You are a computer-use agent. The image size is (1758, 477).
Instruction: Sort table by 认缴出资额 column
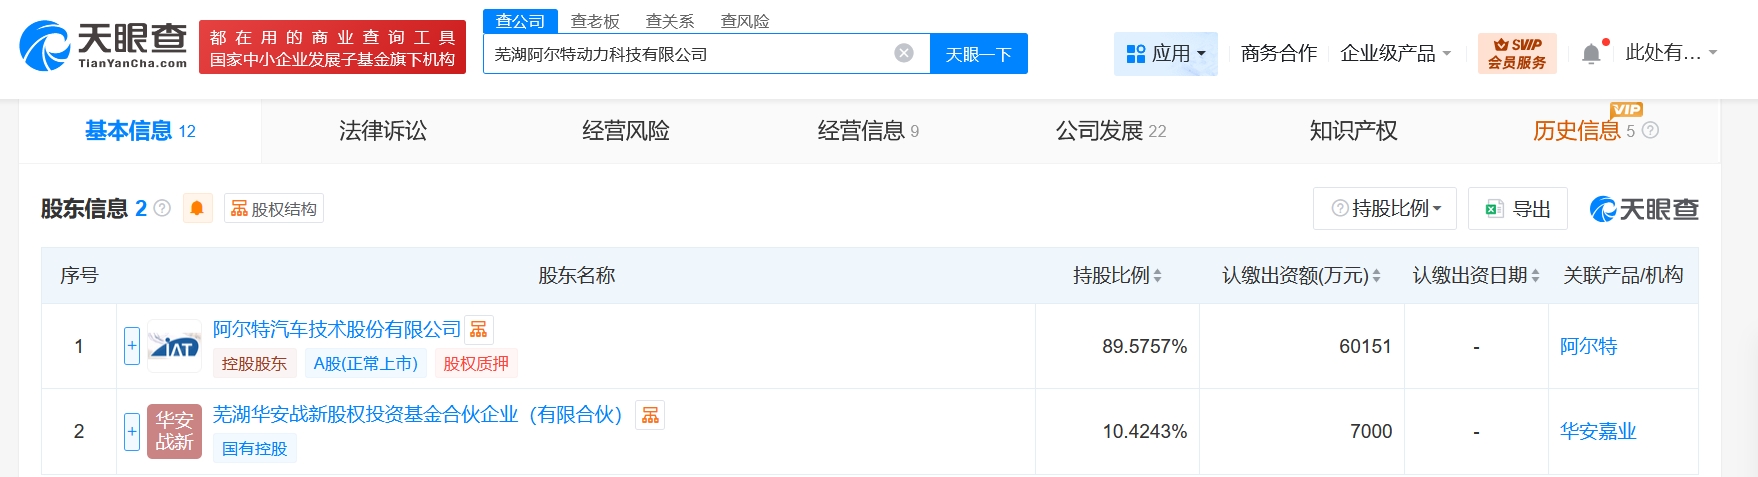[x=1376, y=276]
